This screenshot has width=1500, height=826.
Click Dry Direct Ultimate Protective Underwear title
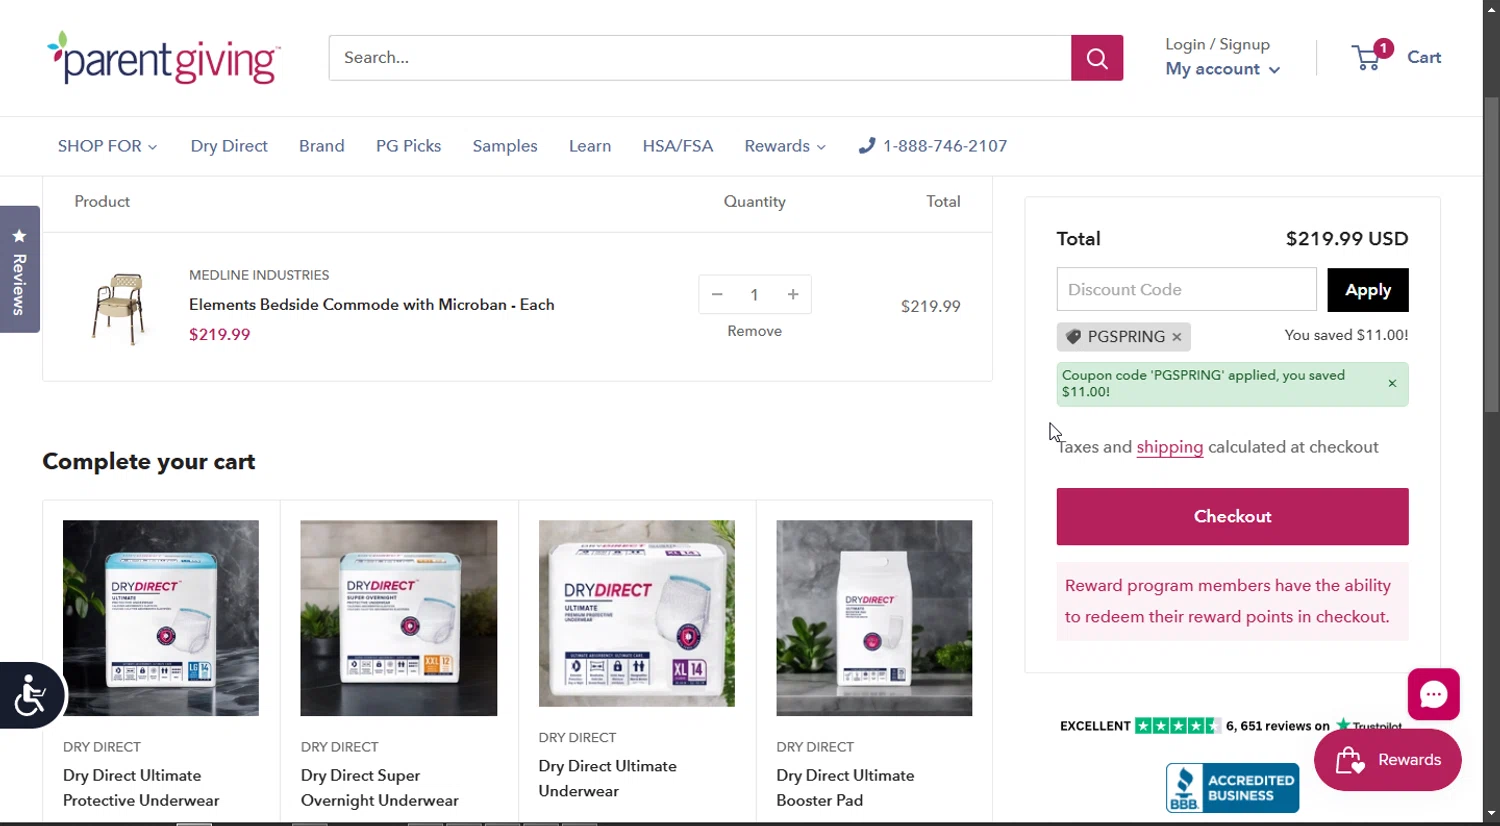tap(141, 788)
